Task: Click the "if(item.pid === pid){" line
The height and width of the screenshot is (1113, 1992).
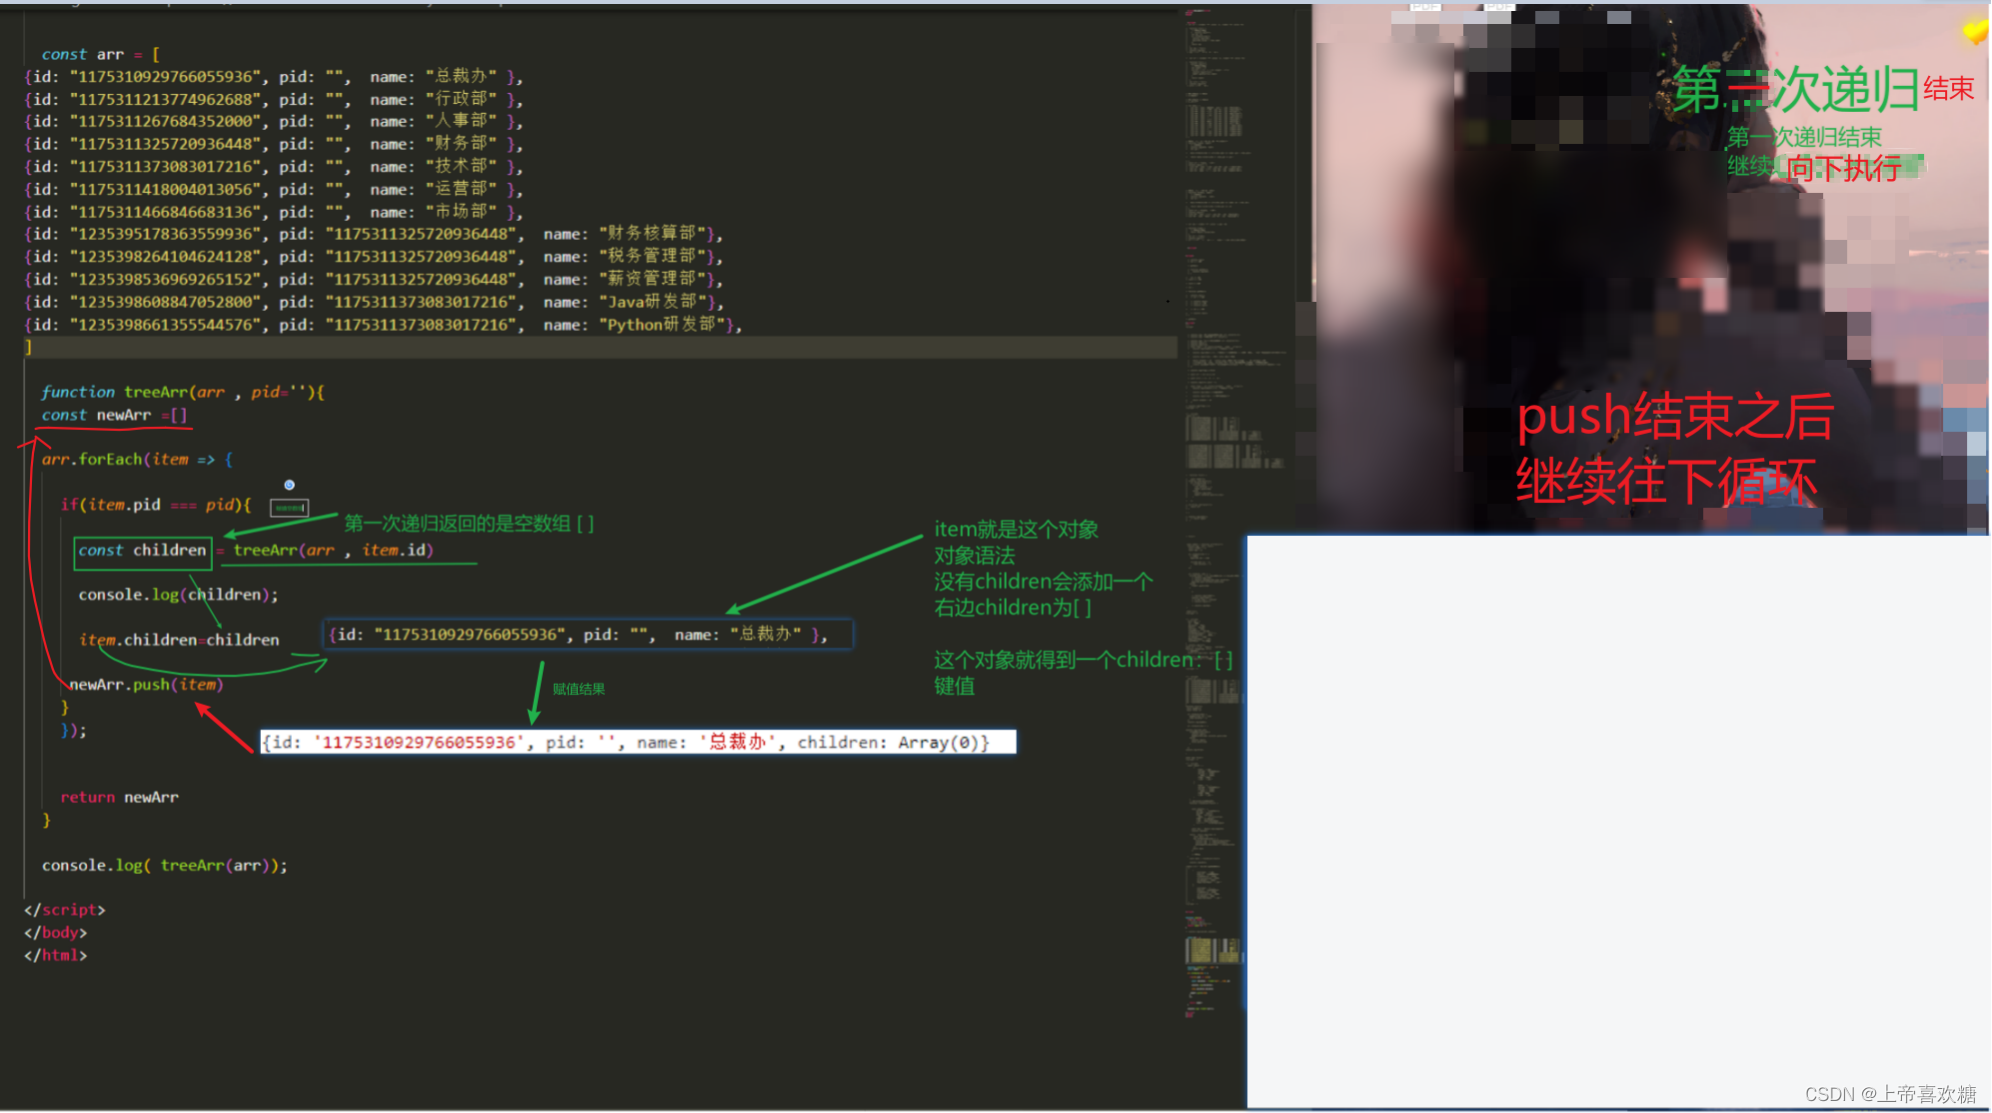Action: 156,504
